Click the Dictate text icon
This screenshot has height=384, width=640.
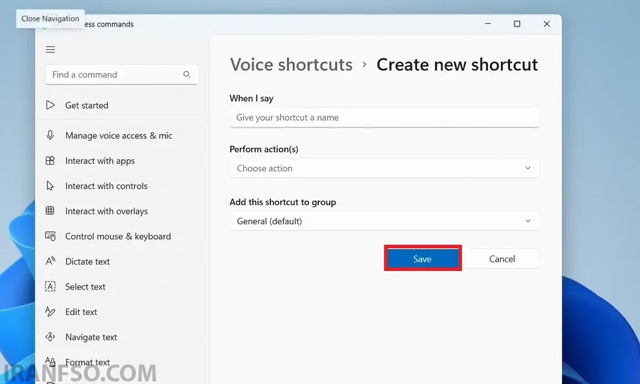(50, 261)
